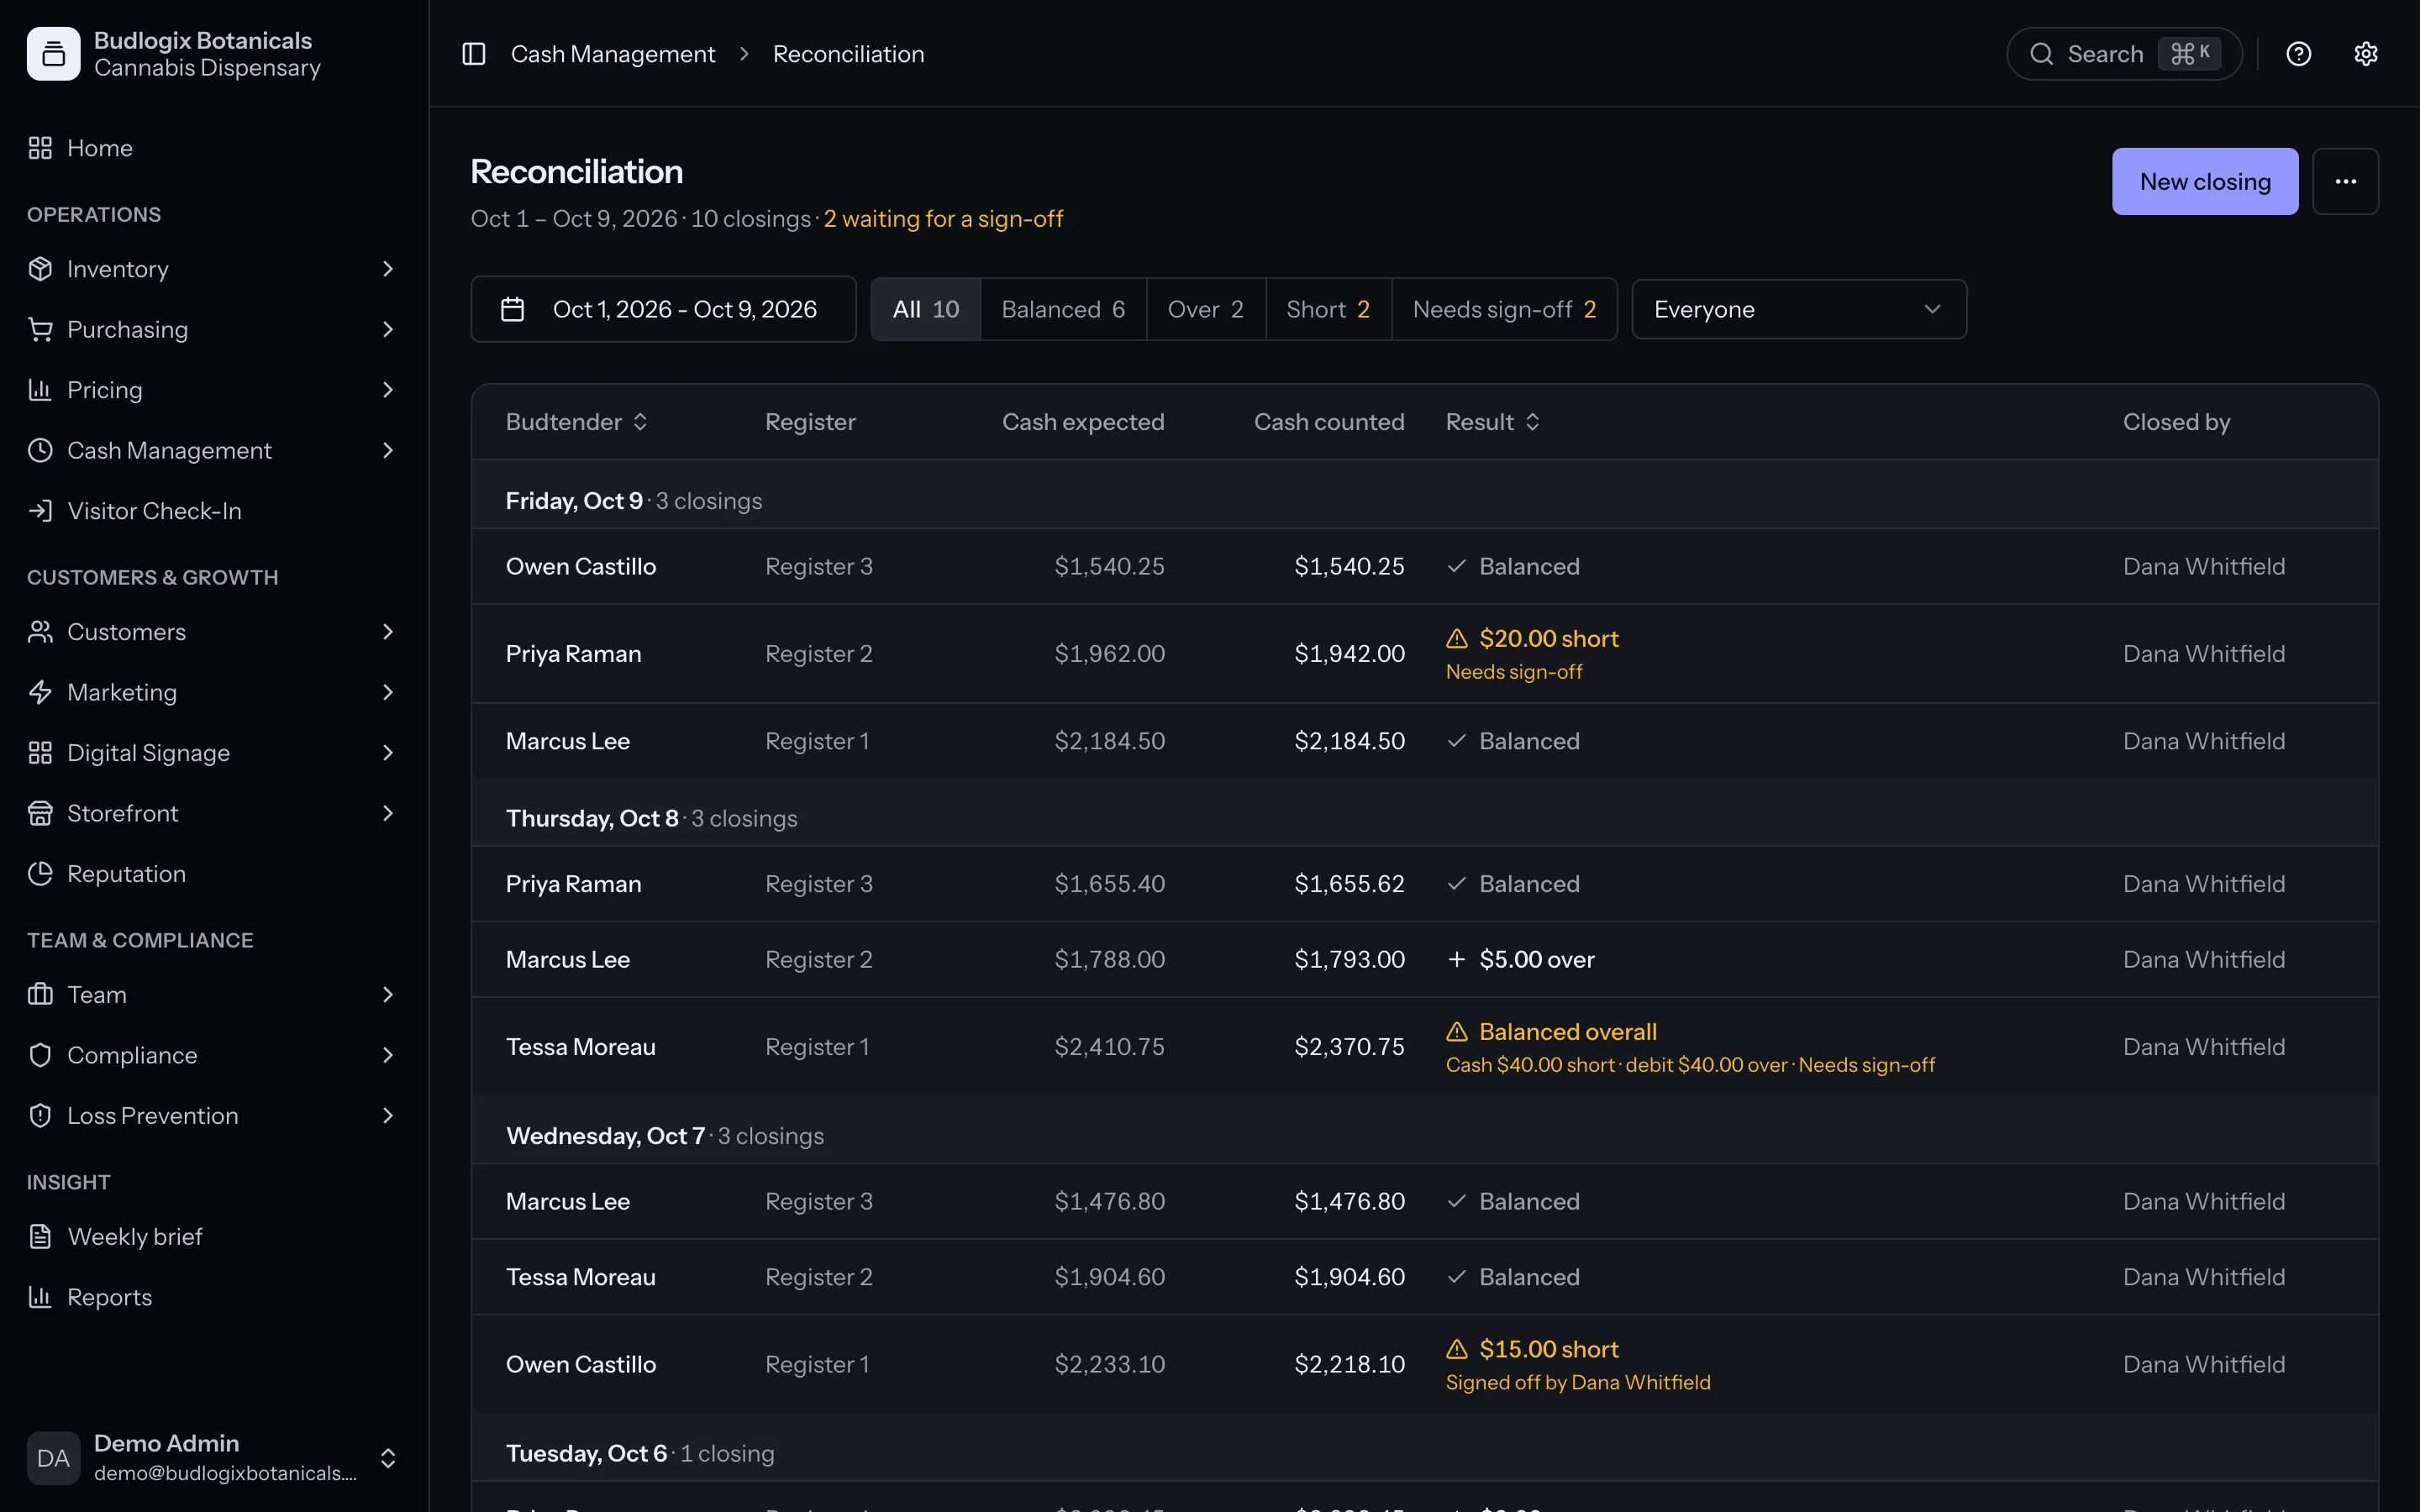This screenshot has height=1512, width=2420.
Task: Click the New closing button
Action: click(x=2205, y=181)
